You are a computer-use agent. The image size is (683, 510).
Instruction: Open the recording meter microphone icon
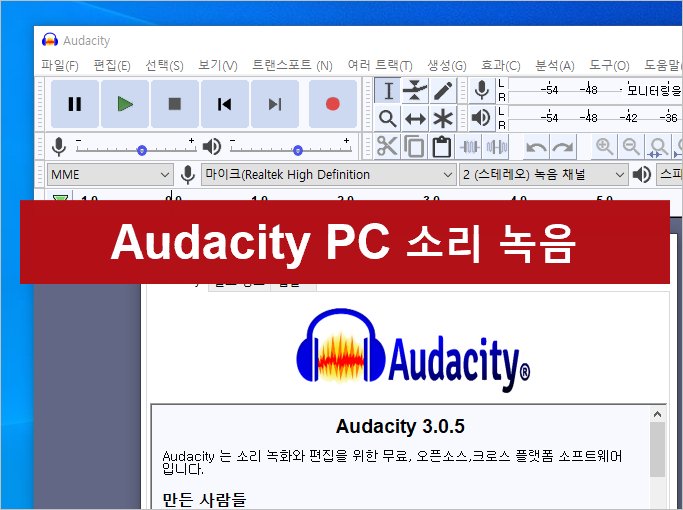pos(482,91)
